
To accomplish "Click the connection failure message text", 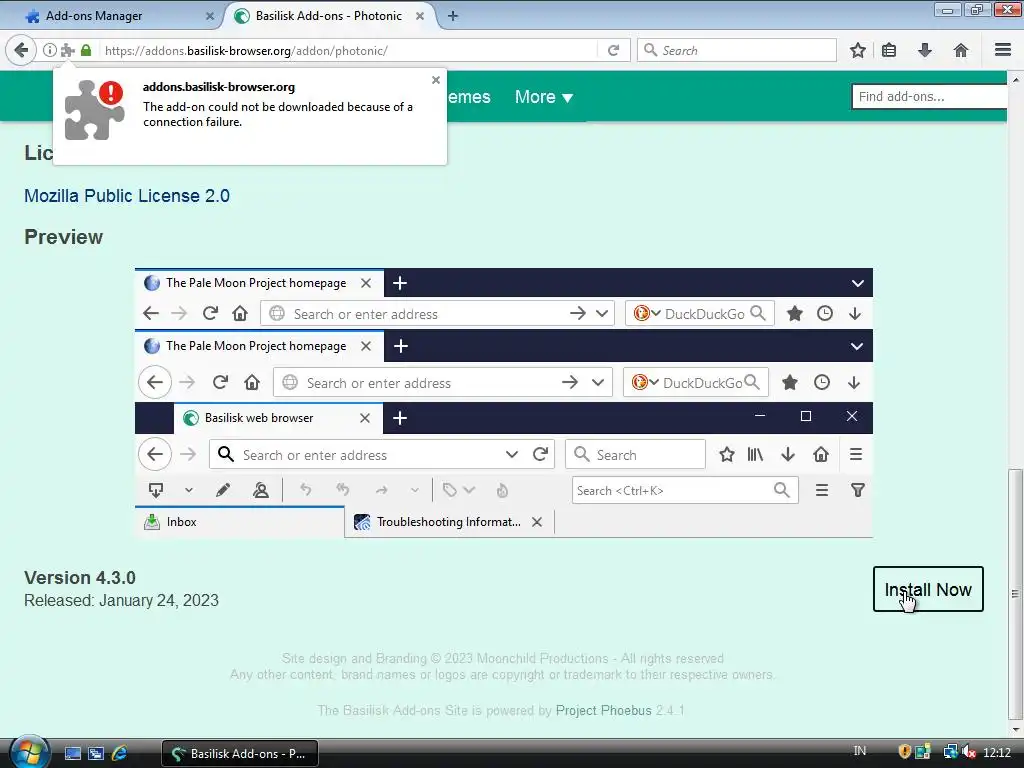I will point(278,114).
